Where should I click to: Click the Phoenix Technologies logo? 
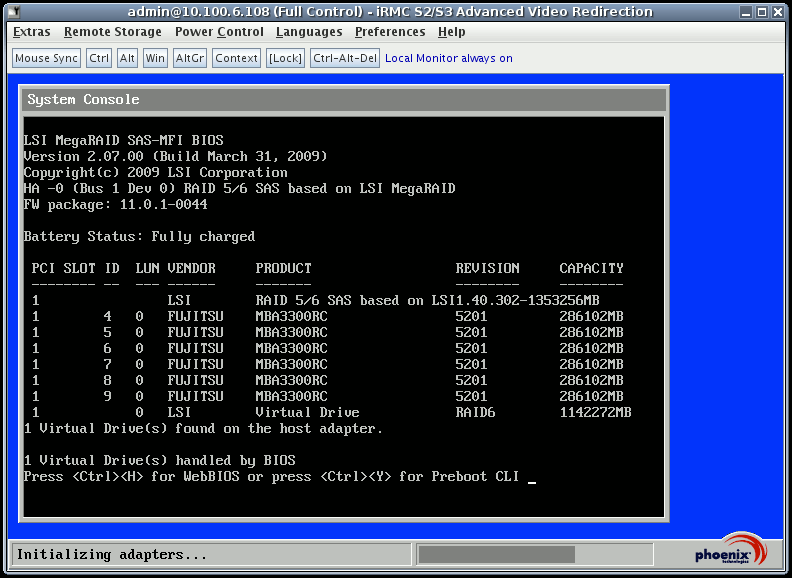tap(730, 549)
